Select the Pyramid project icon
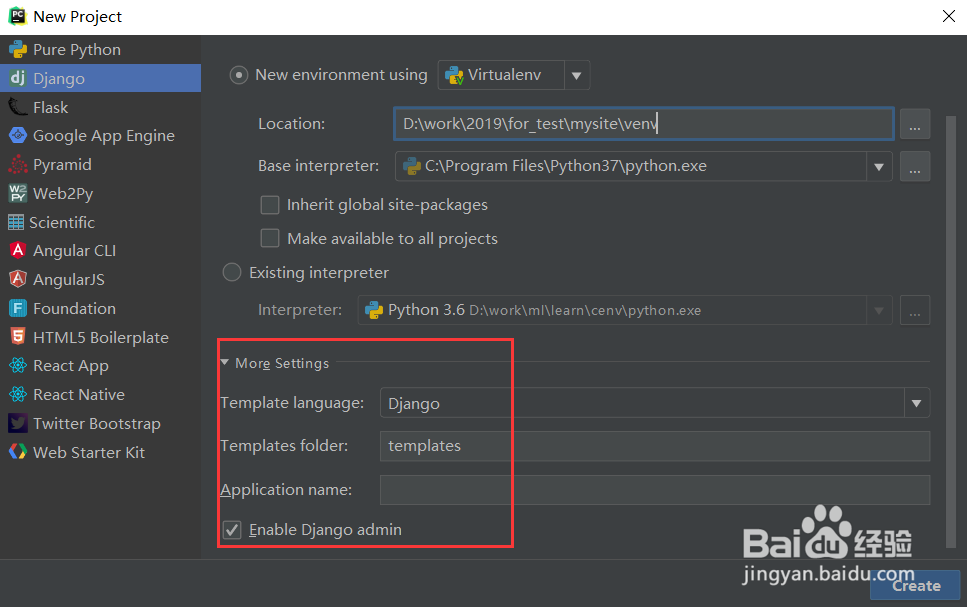 pos(18,164)
